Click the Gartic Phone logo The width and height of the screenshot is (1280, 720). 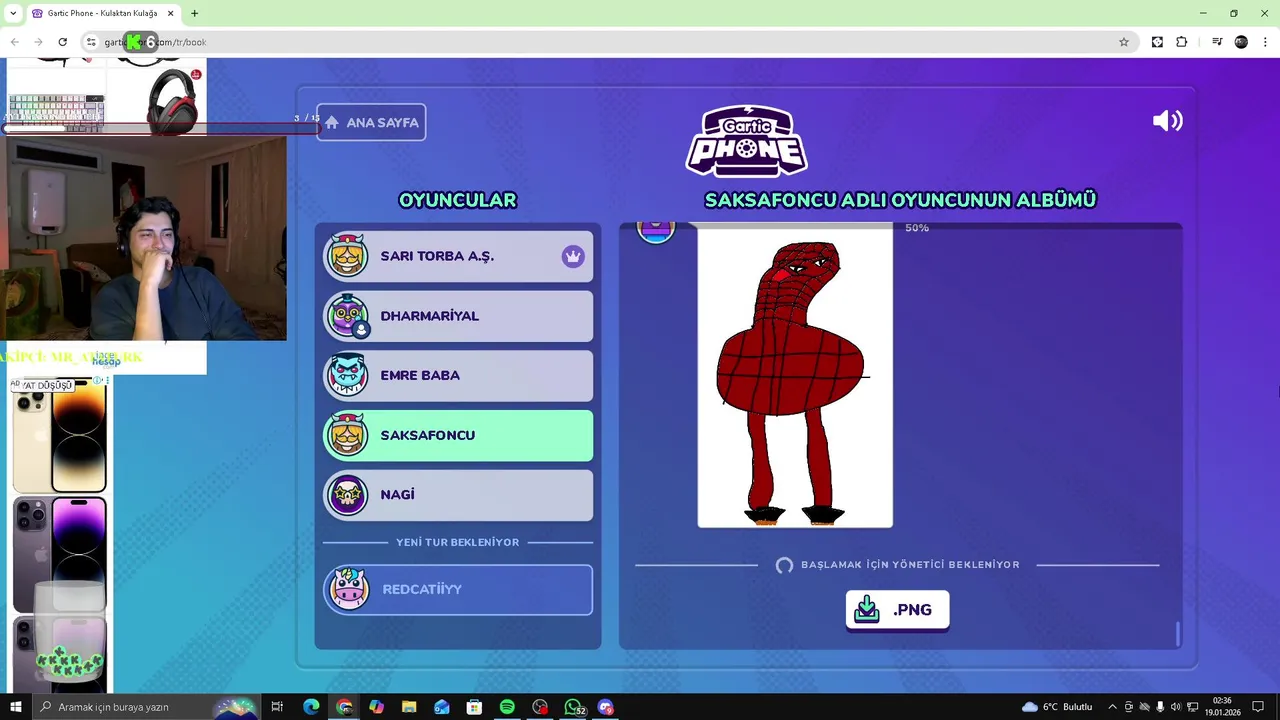click(746, 141)
